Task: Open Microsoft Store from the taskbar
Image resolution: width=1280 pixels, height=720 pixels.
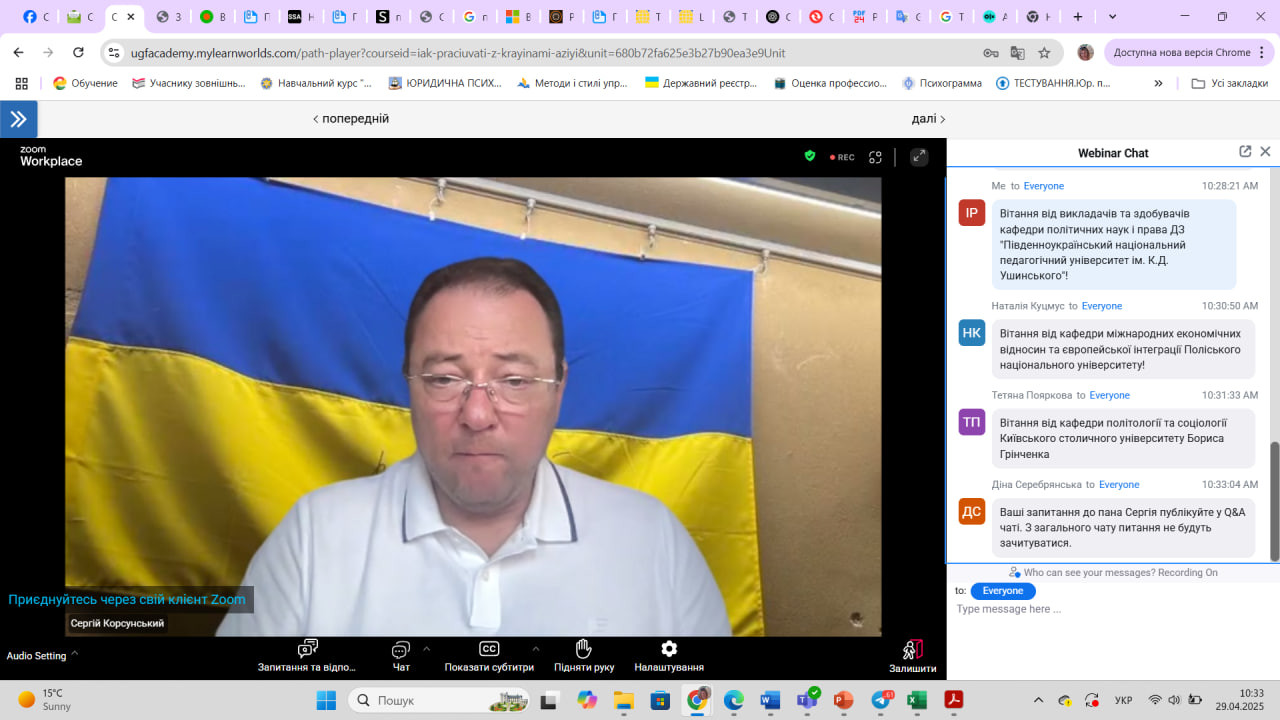Action: pos(661,700)
